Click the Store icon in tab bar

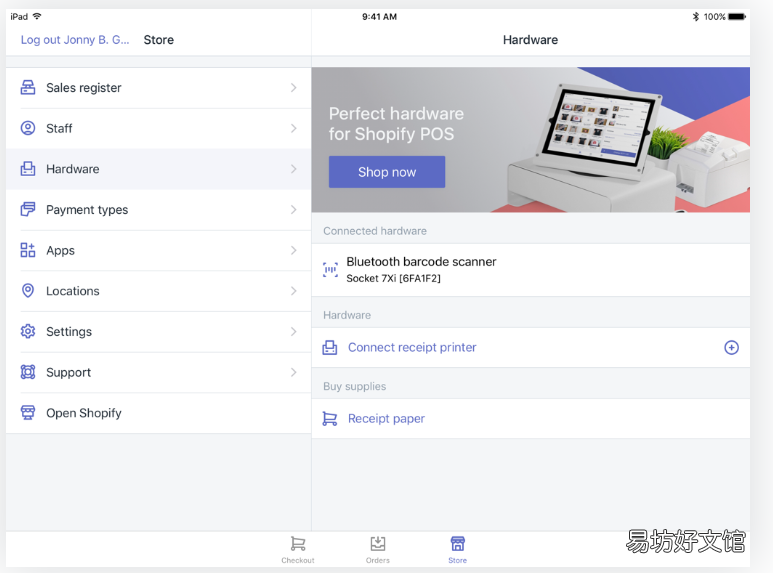click(457, 544)
